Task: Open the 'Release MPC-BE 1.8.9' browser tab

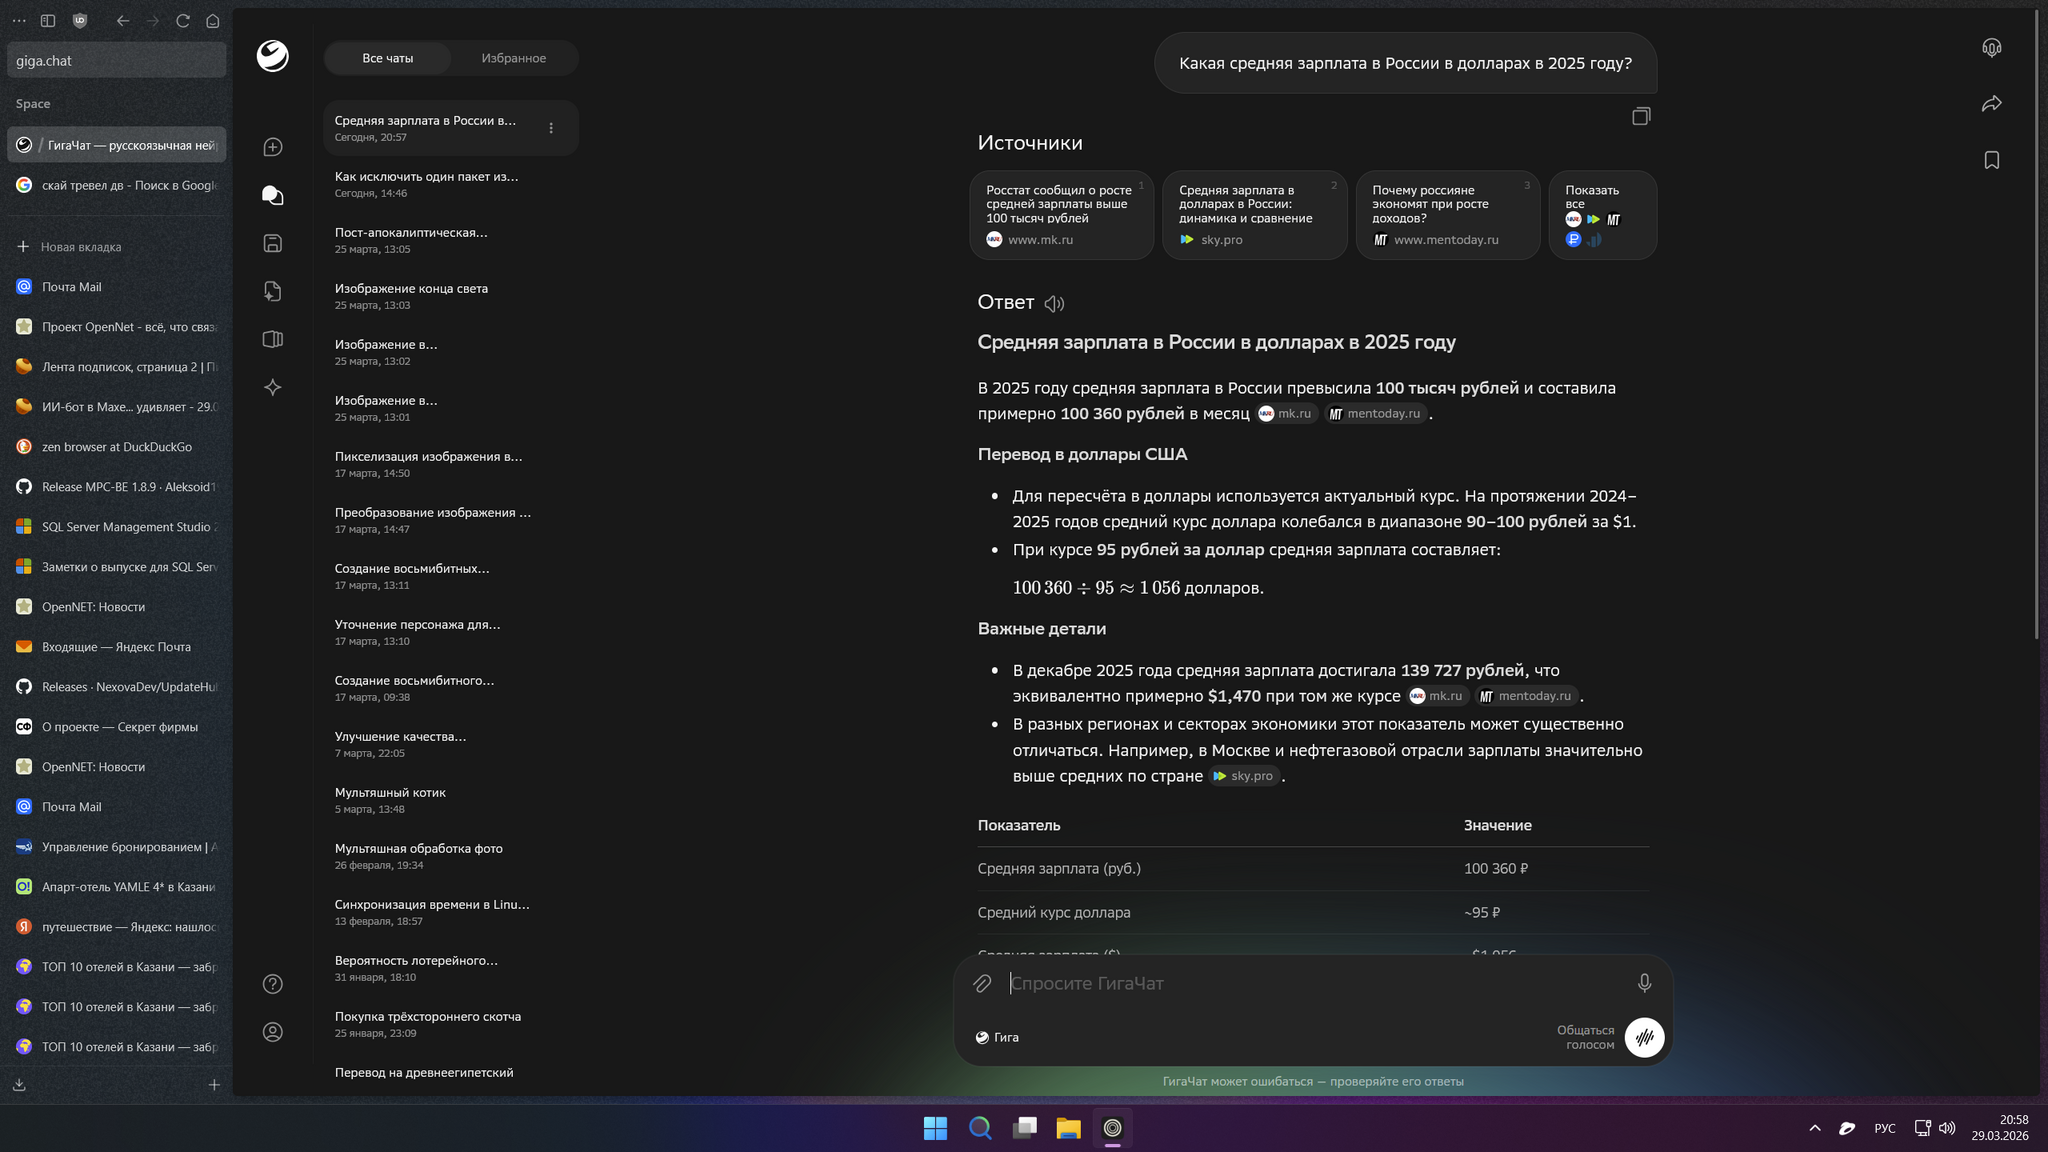Action: (116, 487)
